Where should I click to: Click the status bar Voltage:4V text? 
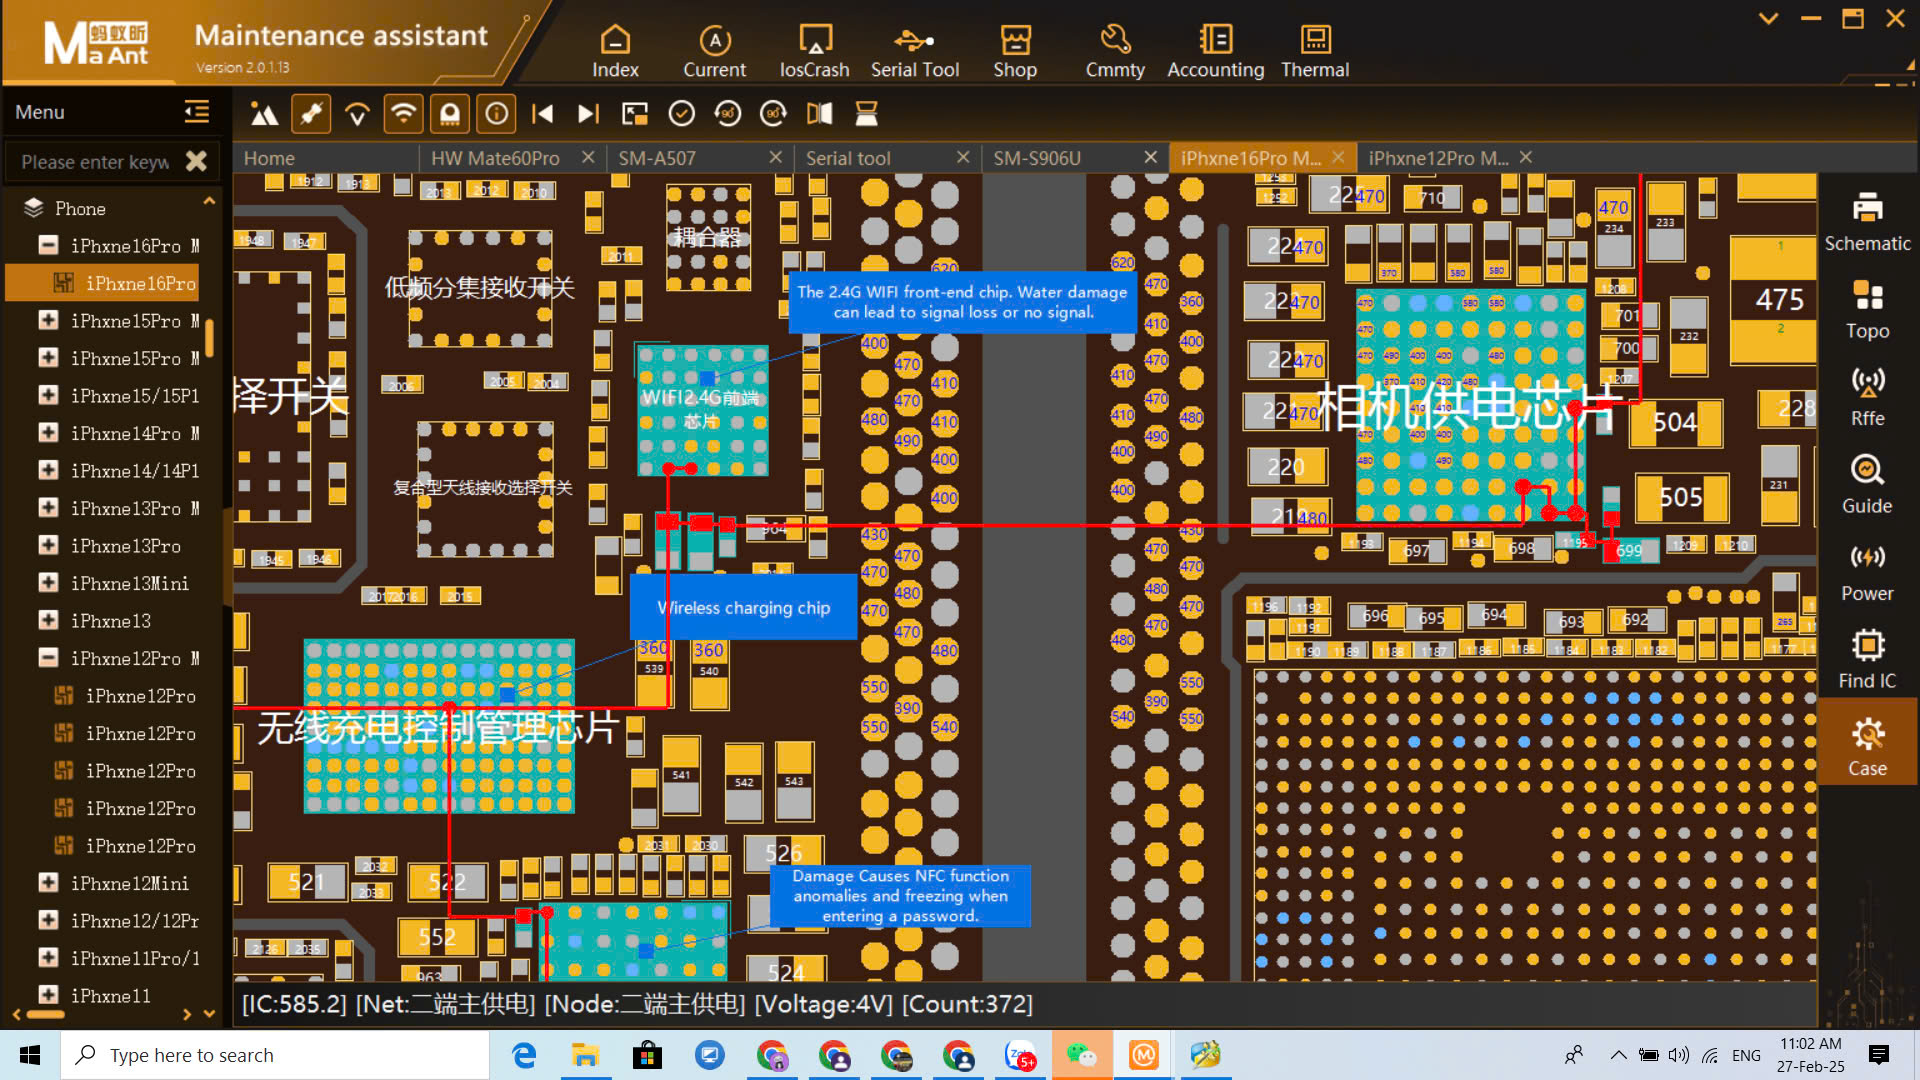coord(824,1003)
